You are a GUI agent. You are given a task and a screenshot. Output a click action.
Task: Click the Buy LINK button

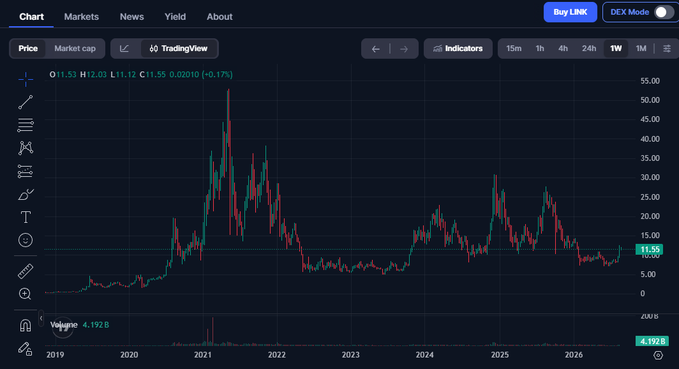coord(570,12)
